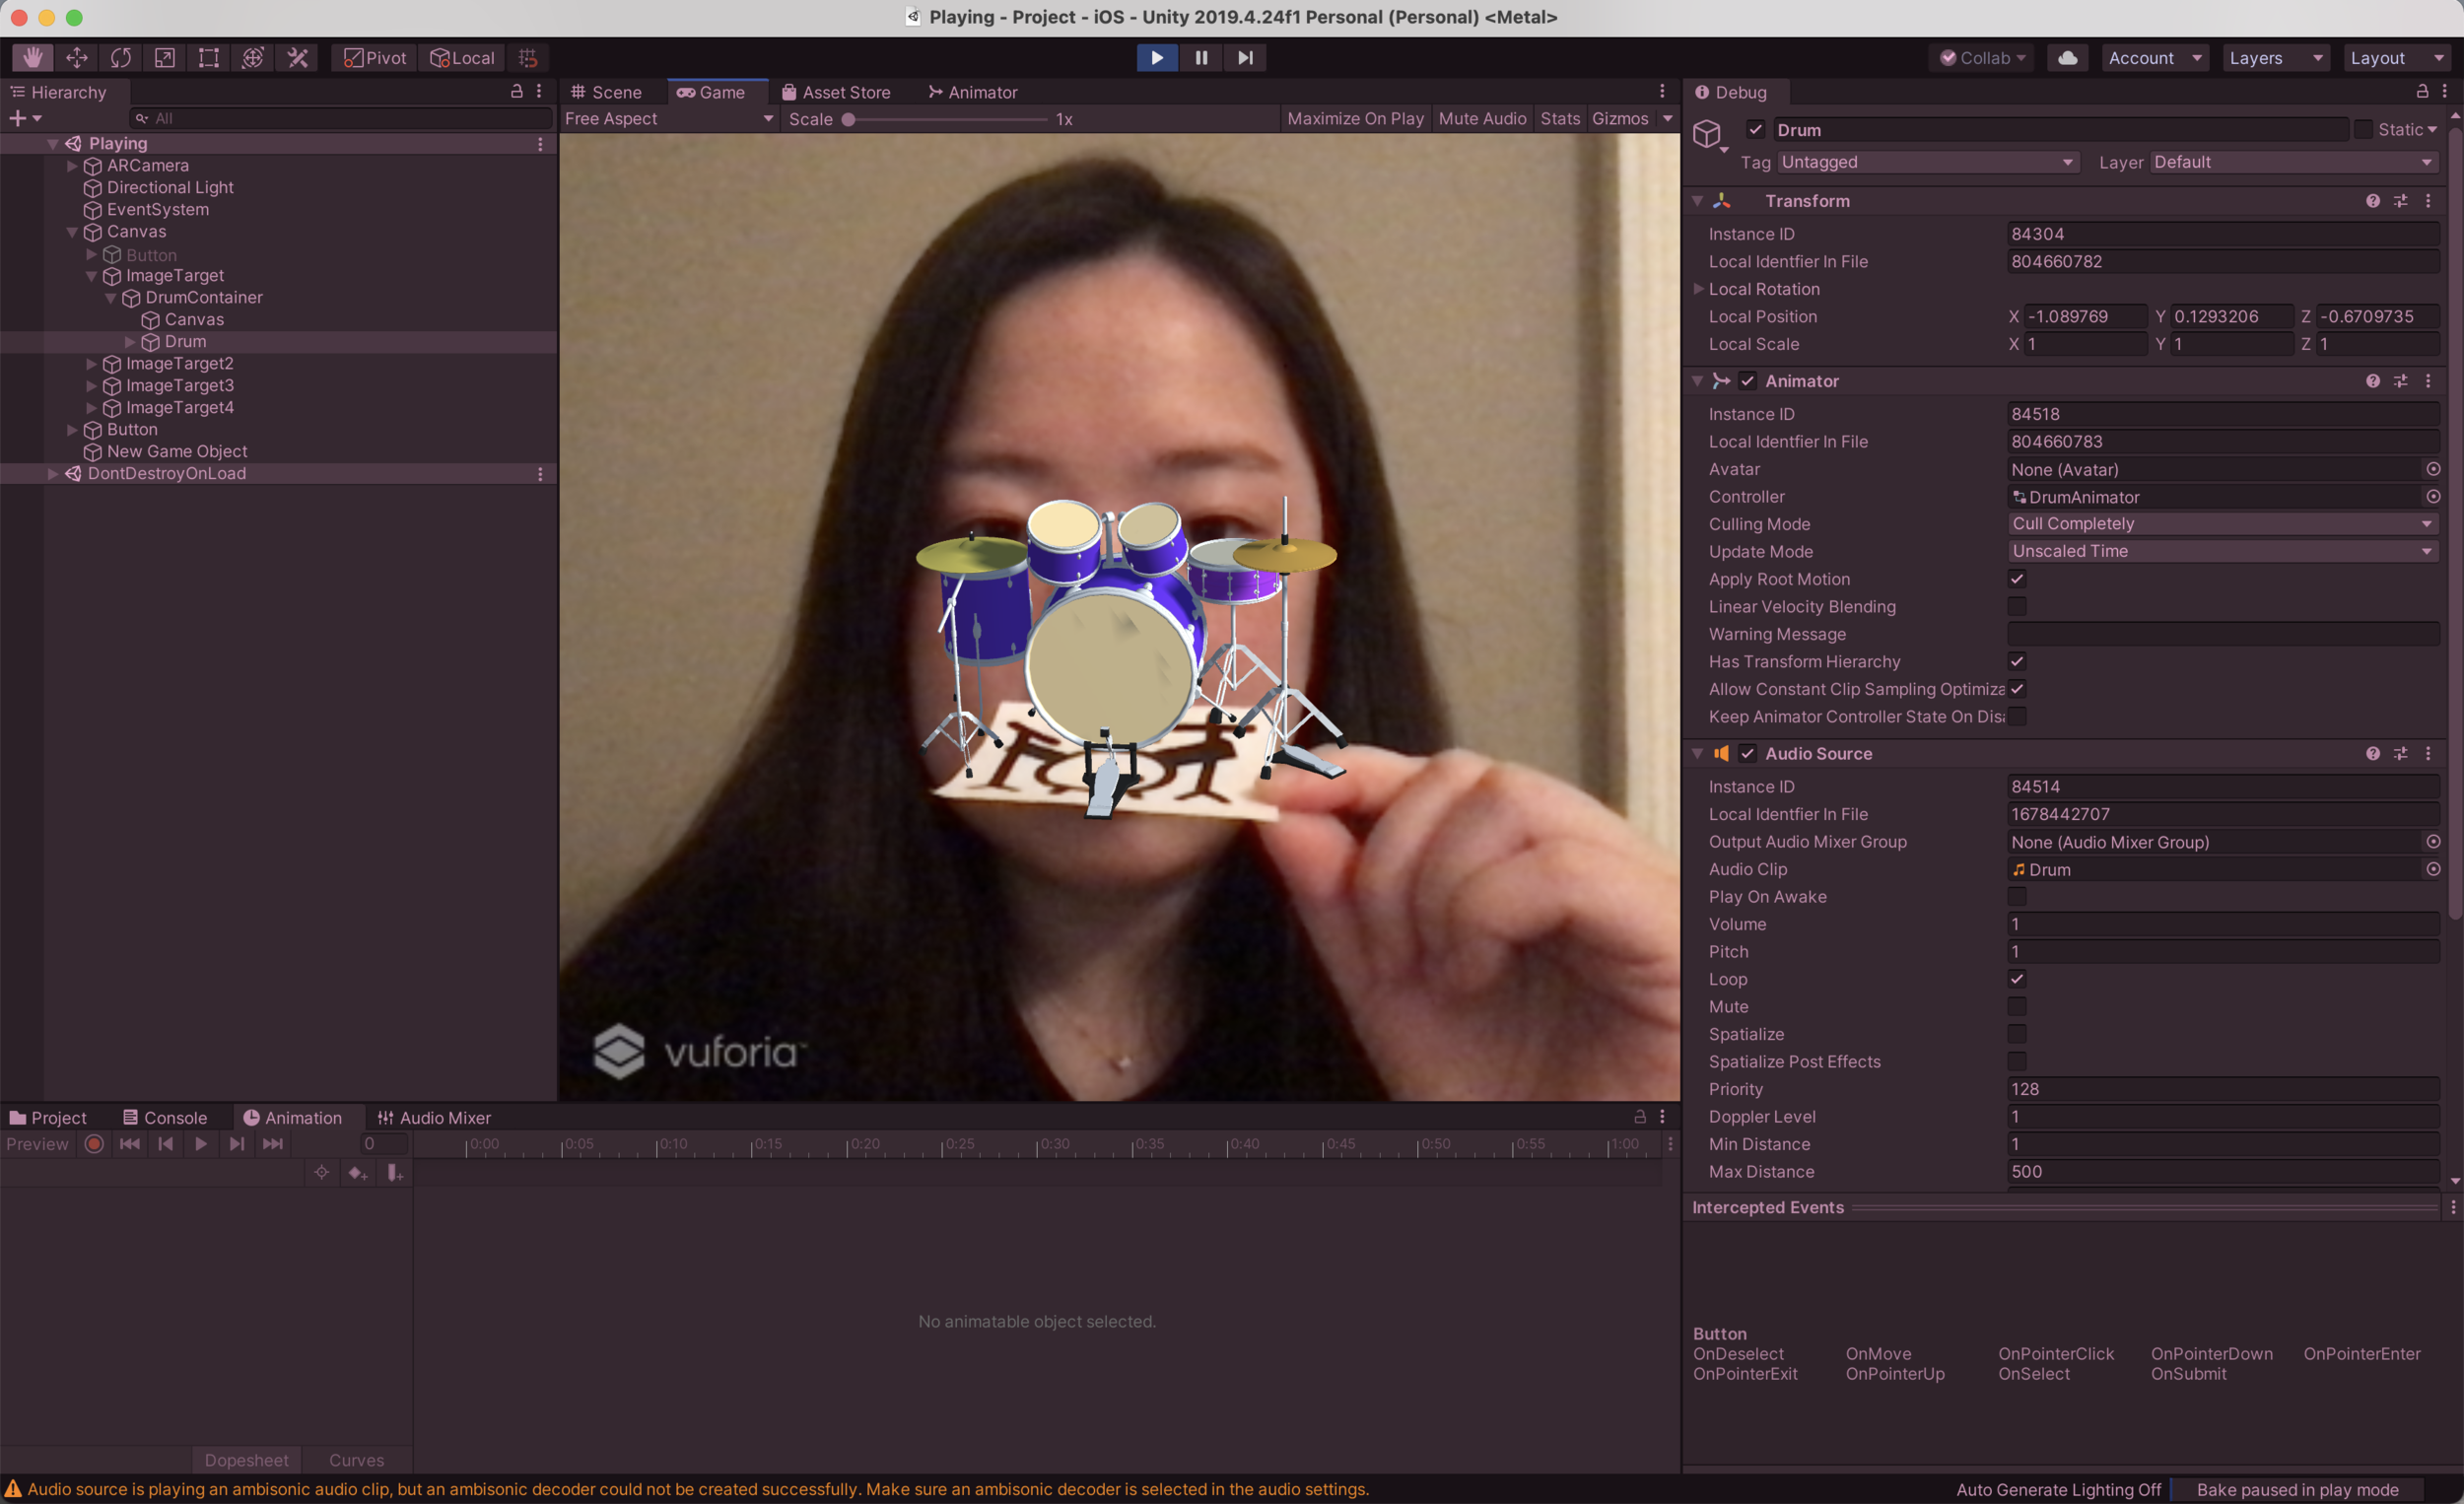Select the Rect Transform tool

(x=208, y=58)
